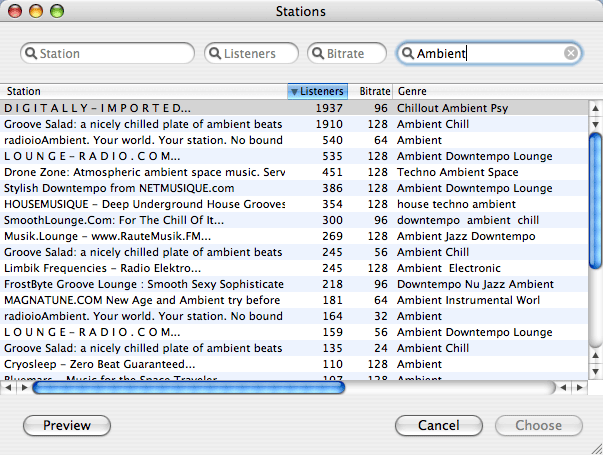Click the 218 listeners count cell

tap(332, 284)
